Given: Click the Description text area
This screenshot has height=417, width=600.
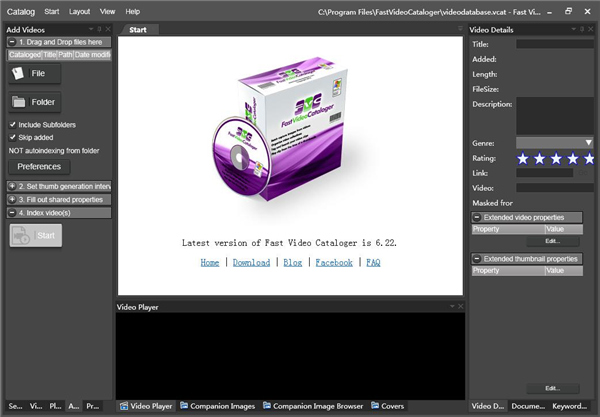Looking at the screenshot, I should pyautogui.click(x=555, y=116).
